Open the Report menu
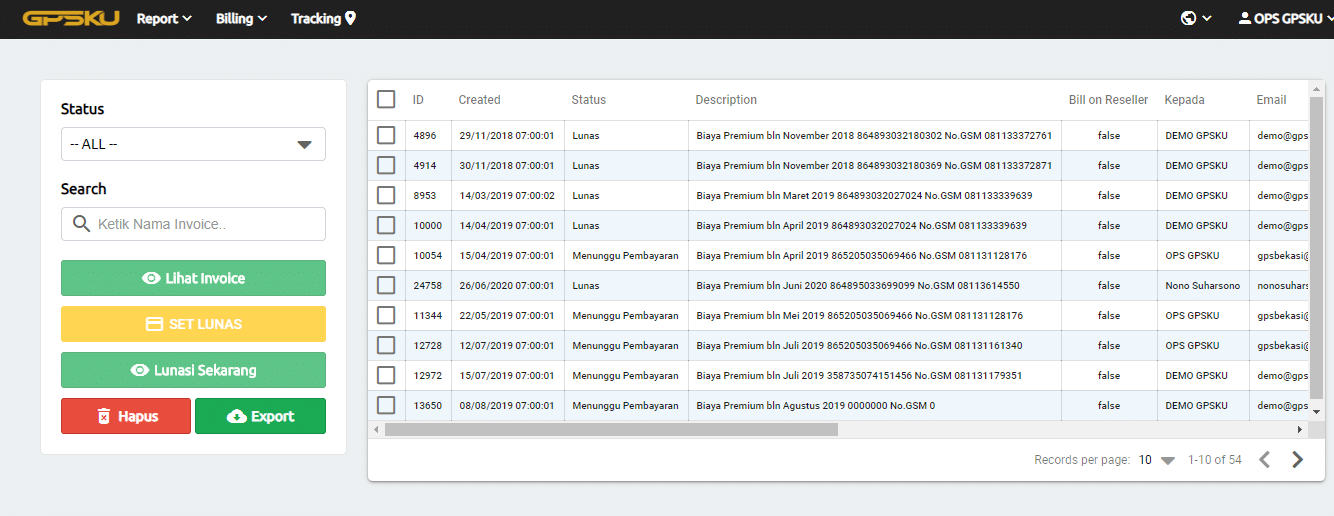The image size is (1334, 516). 164,18
